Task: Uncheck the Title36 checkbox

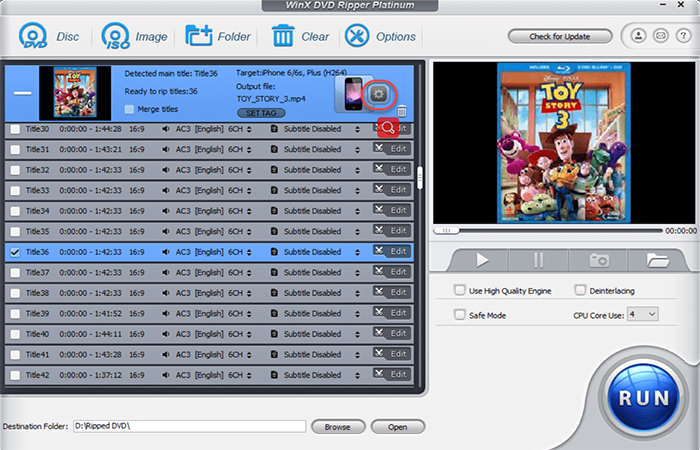Action: coord(15,252)
